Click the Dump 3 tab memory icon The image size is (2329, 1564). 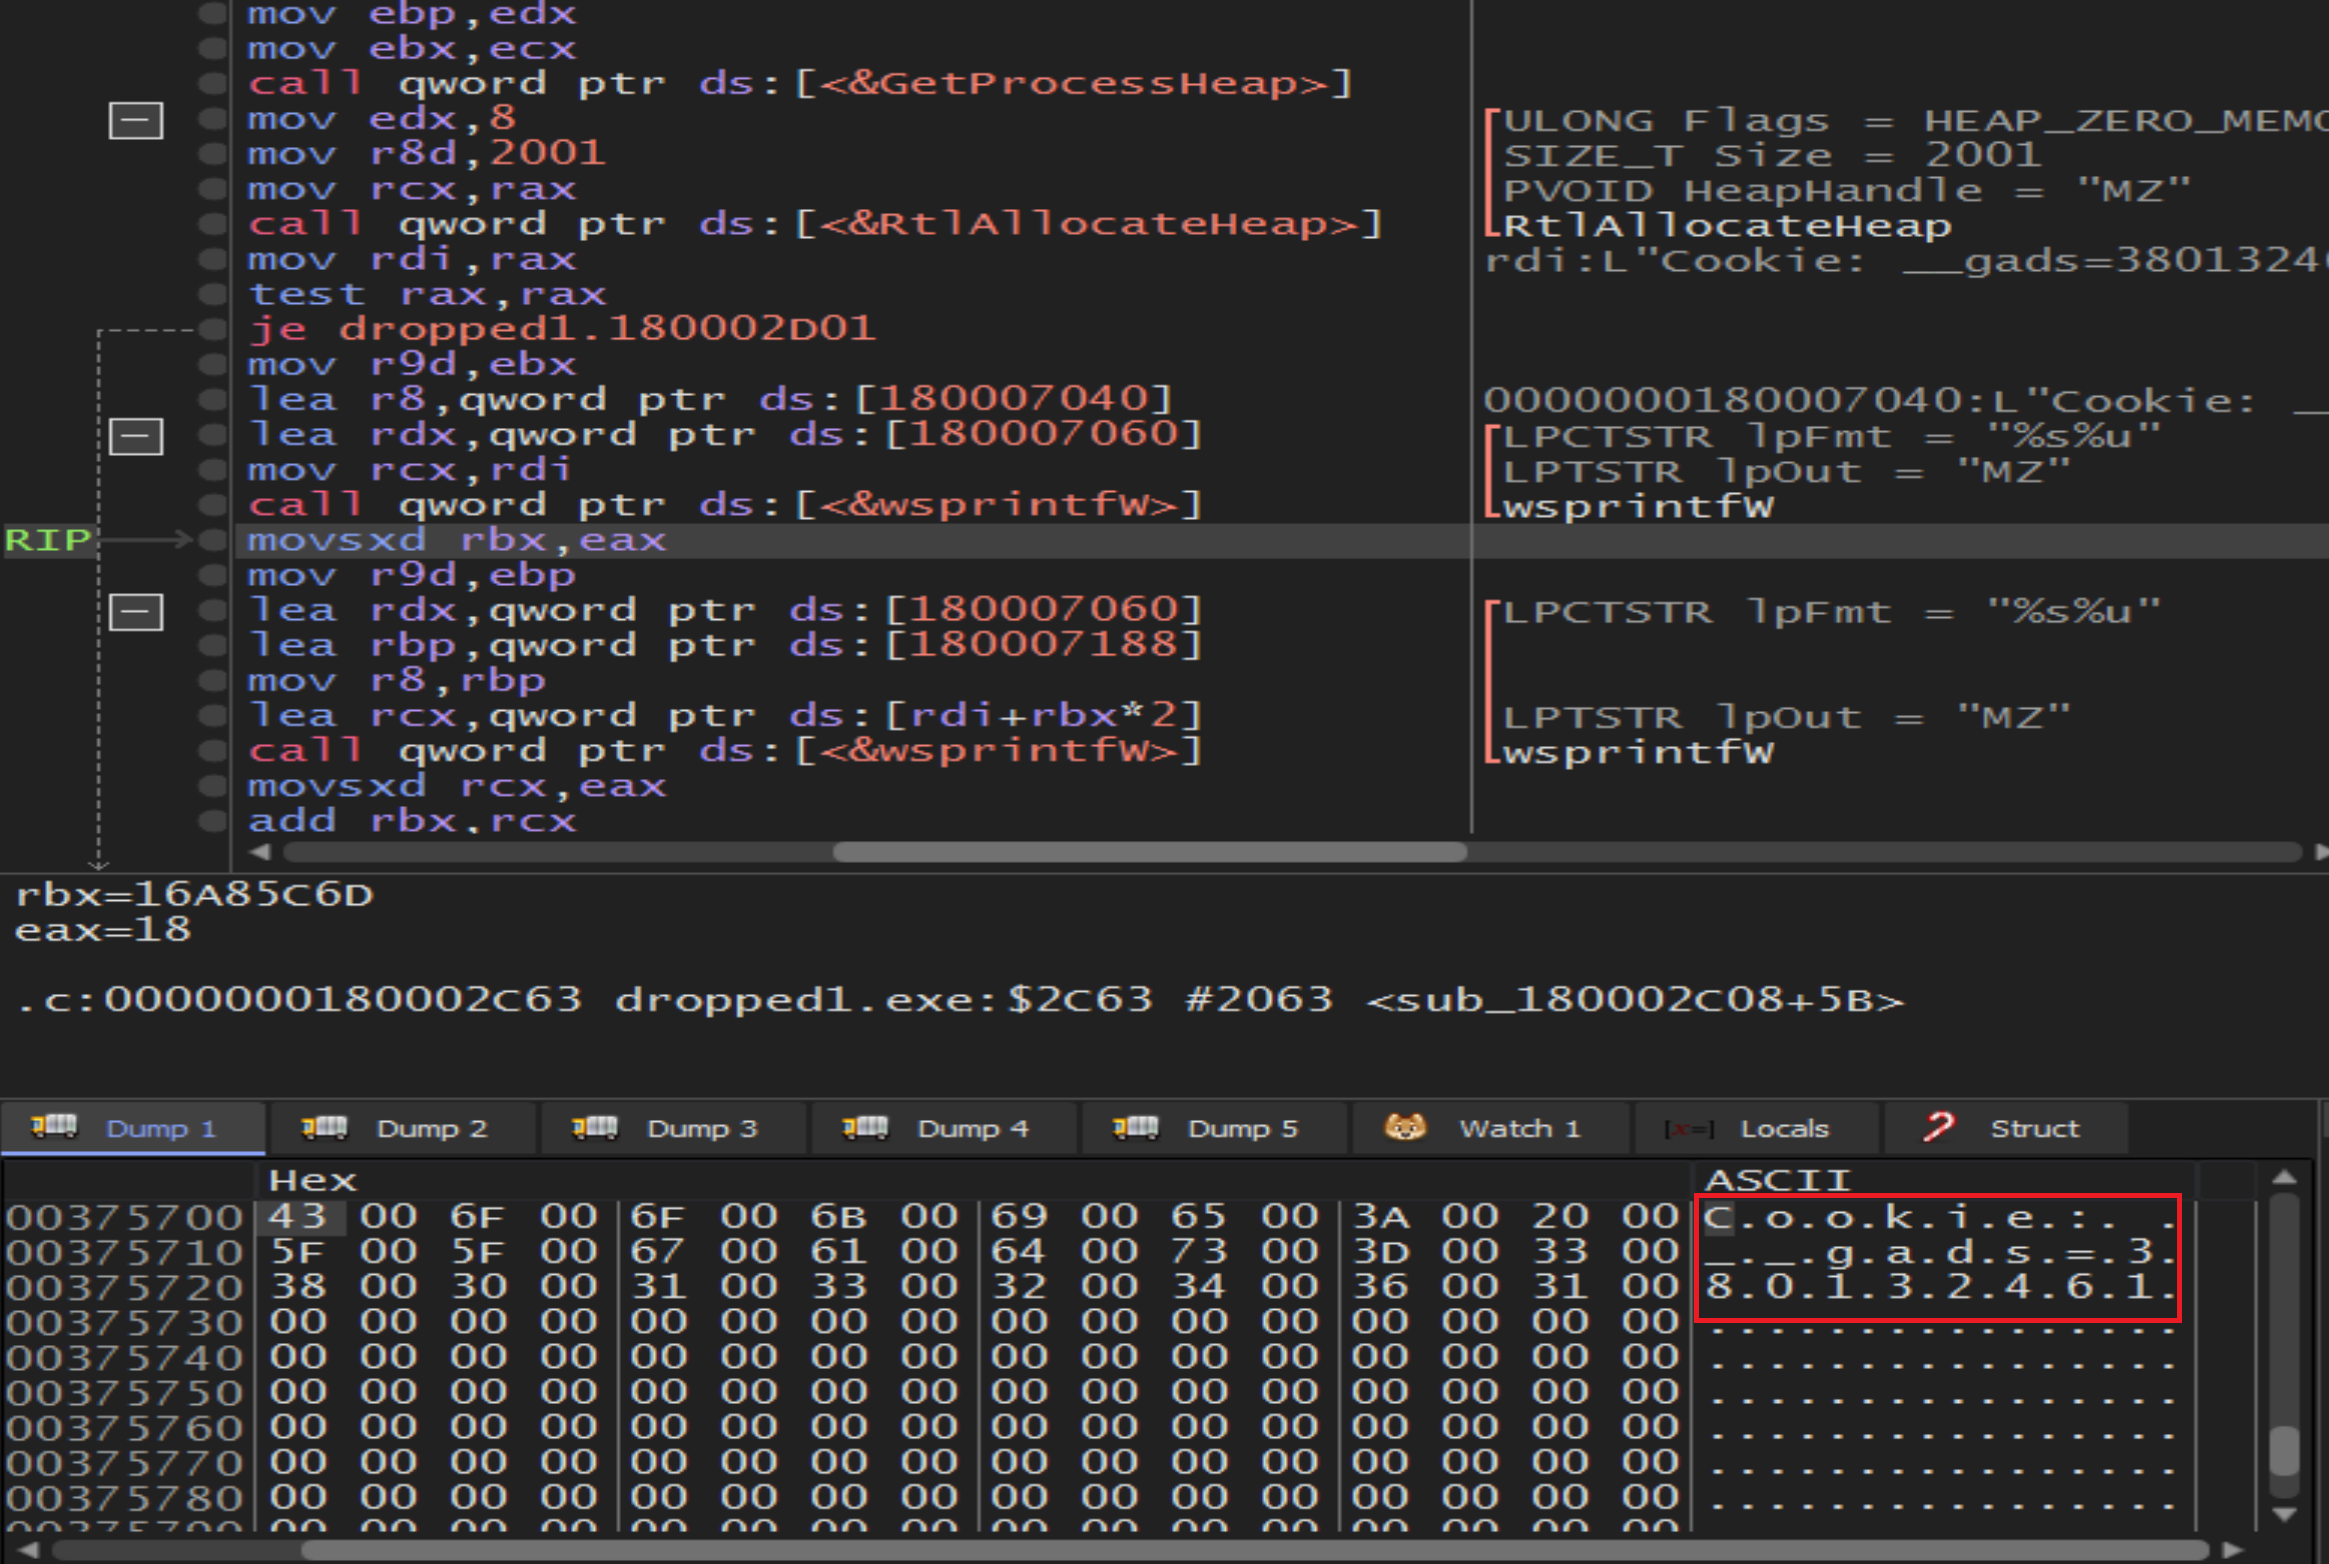[x=594, y=1127]
